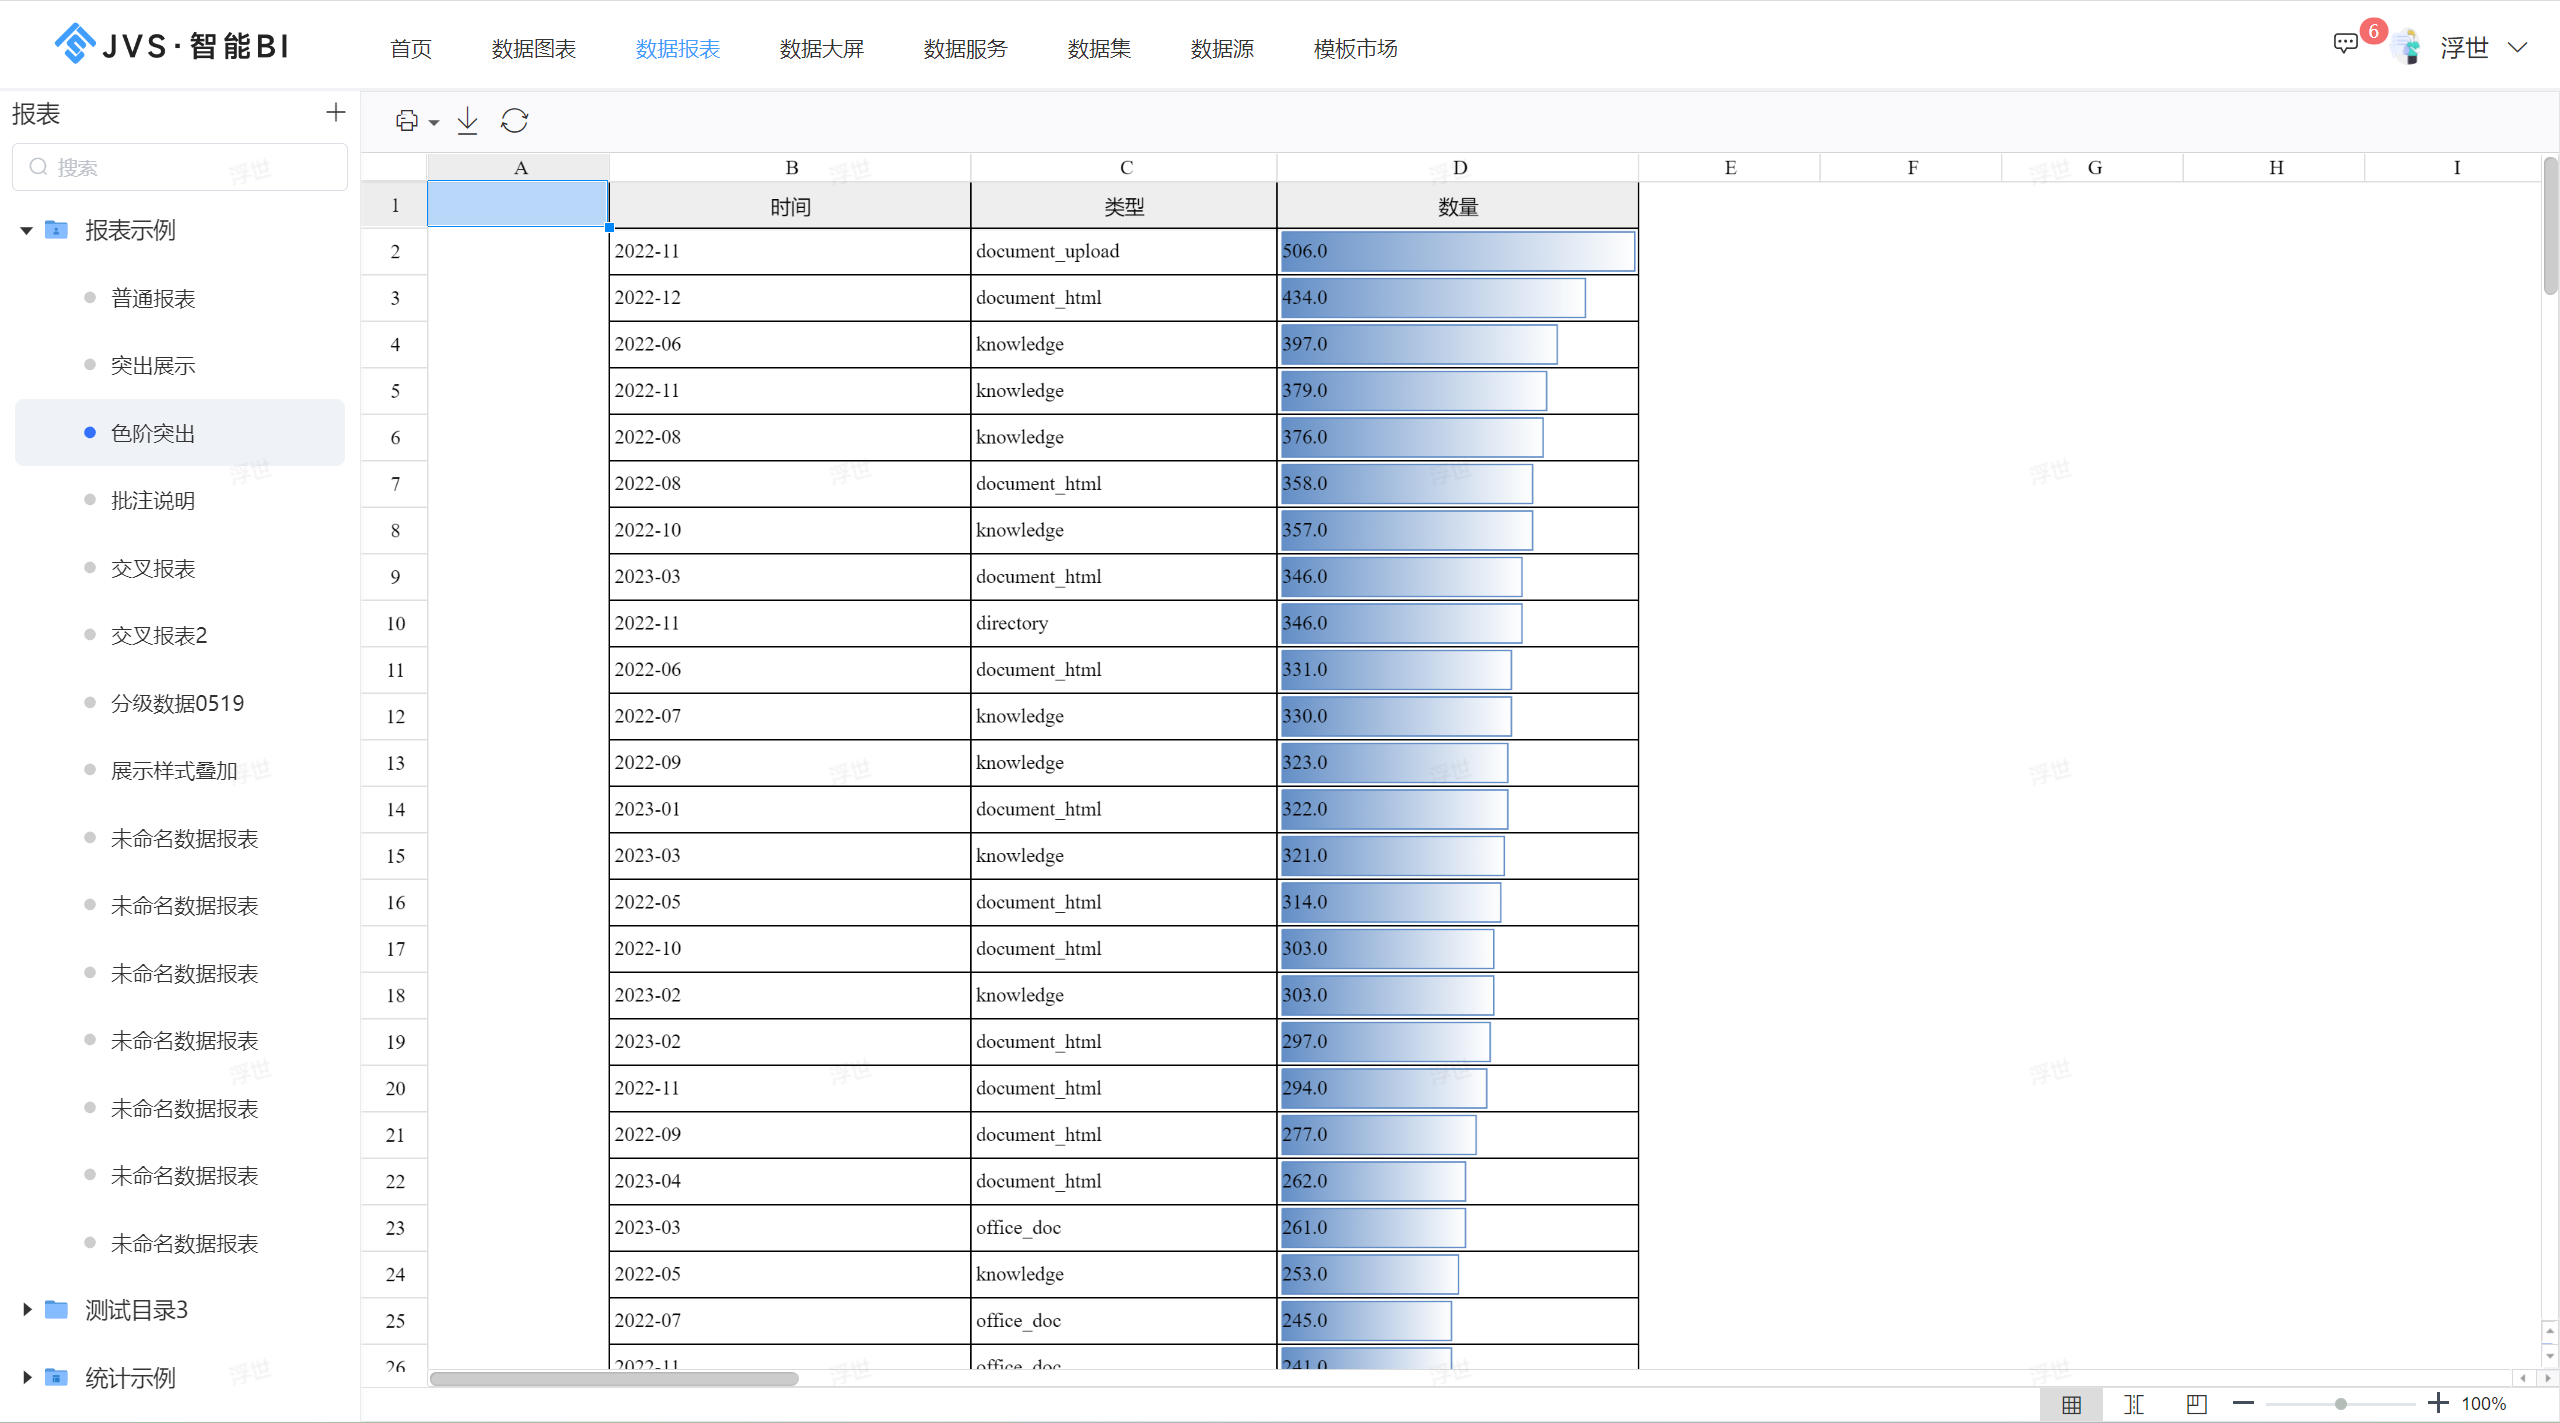Screen dimensions: 2560x1423
Task: Click the 统计示例 folder icon
Action: pos(57,1377)
